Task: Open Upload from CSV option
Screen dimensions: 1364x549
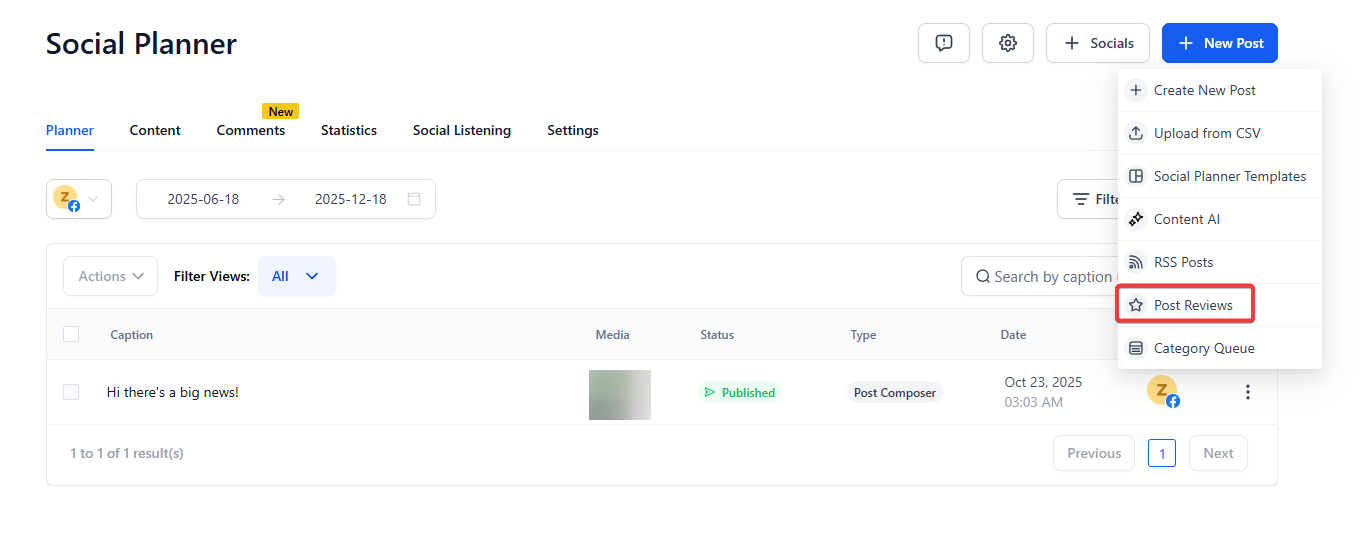Action: coord(1206,133)
